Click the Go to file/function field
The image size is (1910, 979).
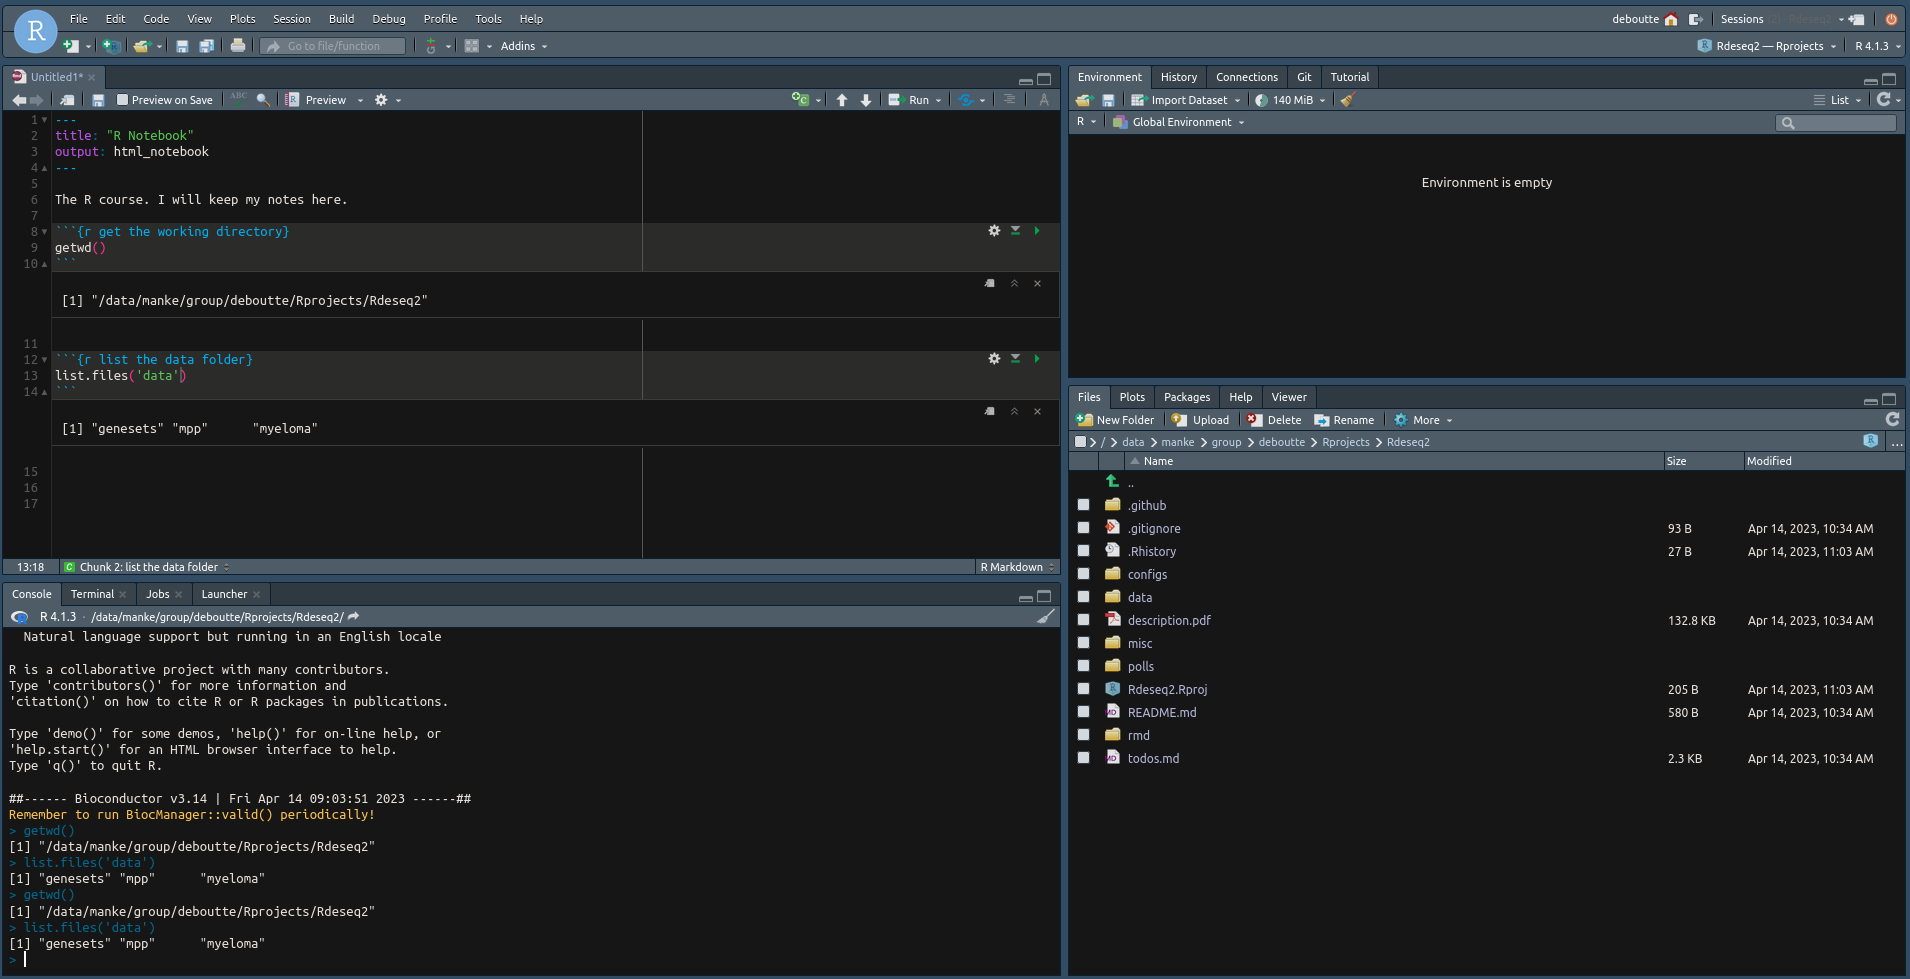pos(334,46)
